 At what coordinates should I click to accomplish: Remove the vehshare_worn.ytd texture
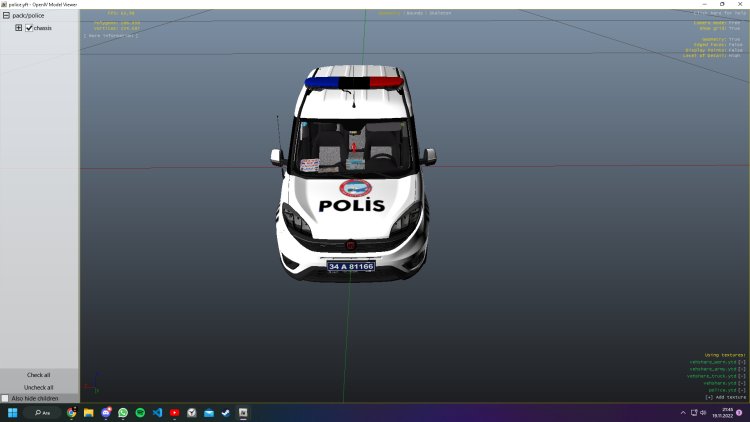(742, 362)
